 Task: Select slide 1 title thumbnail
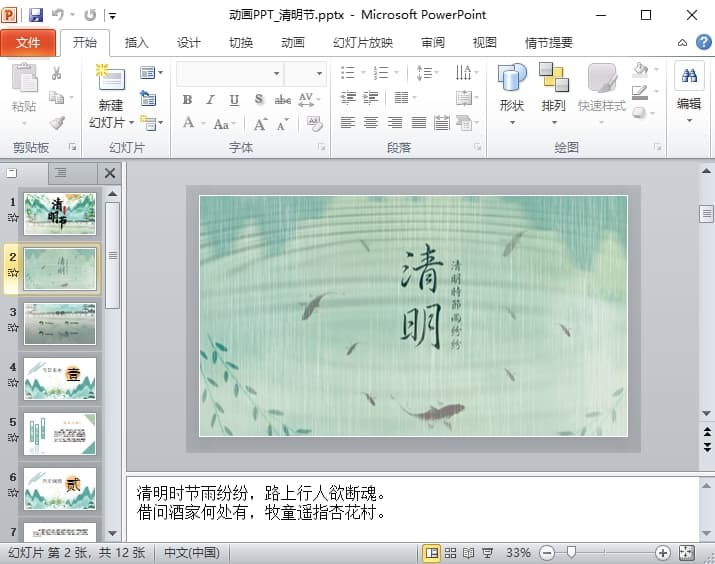[60, 214]
